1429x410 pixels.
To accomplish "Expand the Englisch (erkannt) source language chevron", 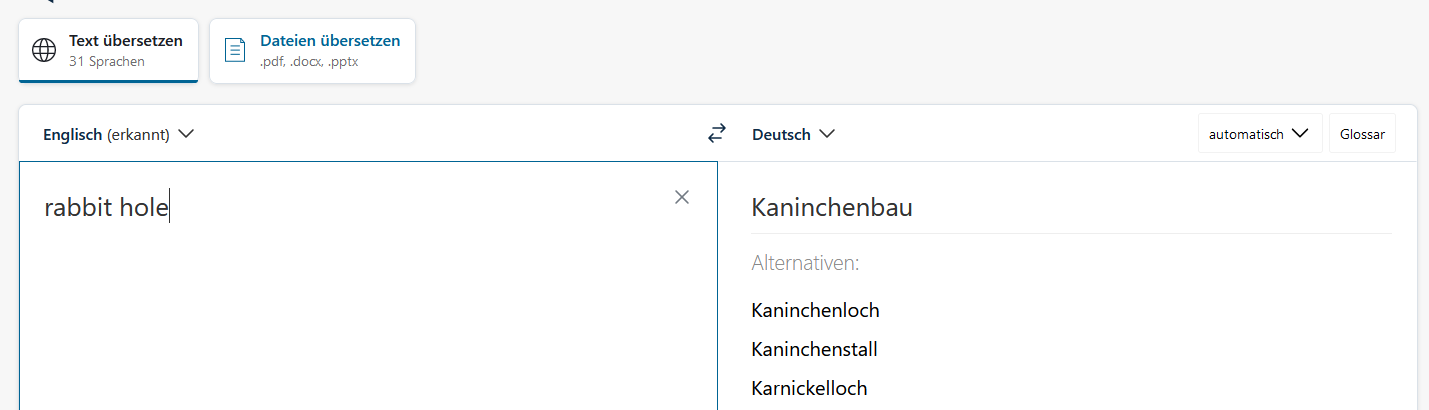I will point(186,134).
